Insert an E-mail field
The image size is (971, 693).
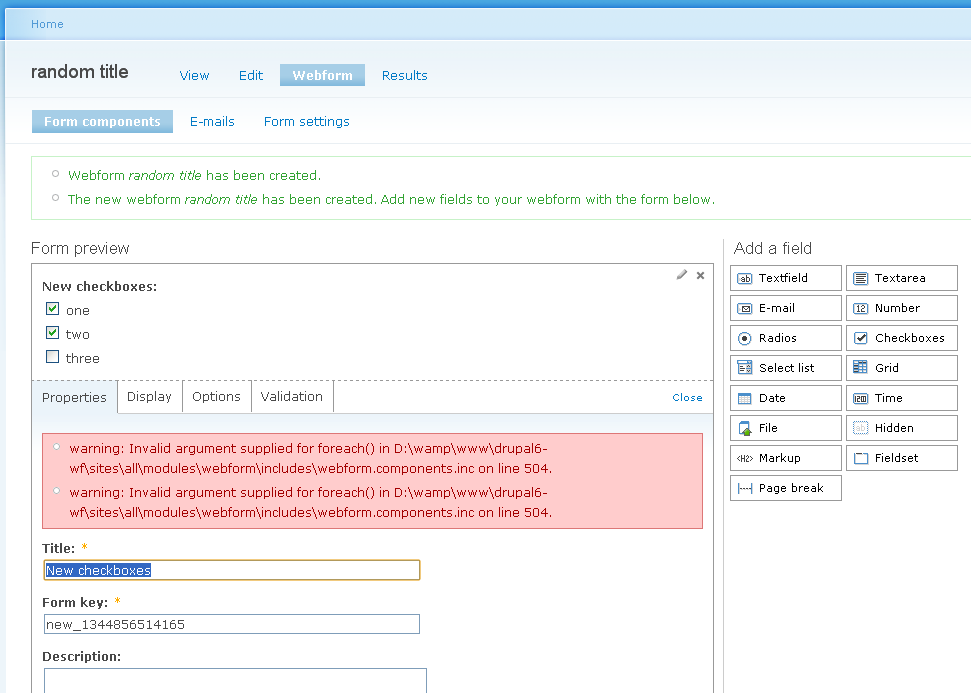pyautogui.click(x=785, y=308)
